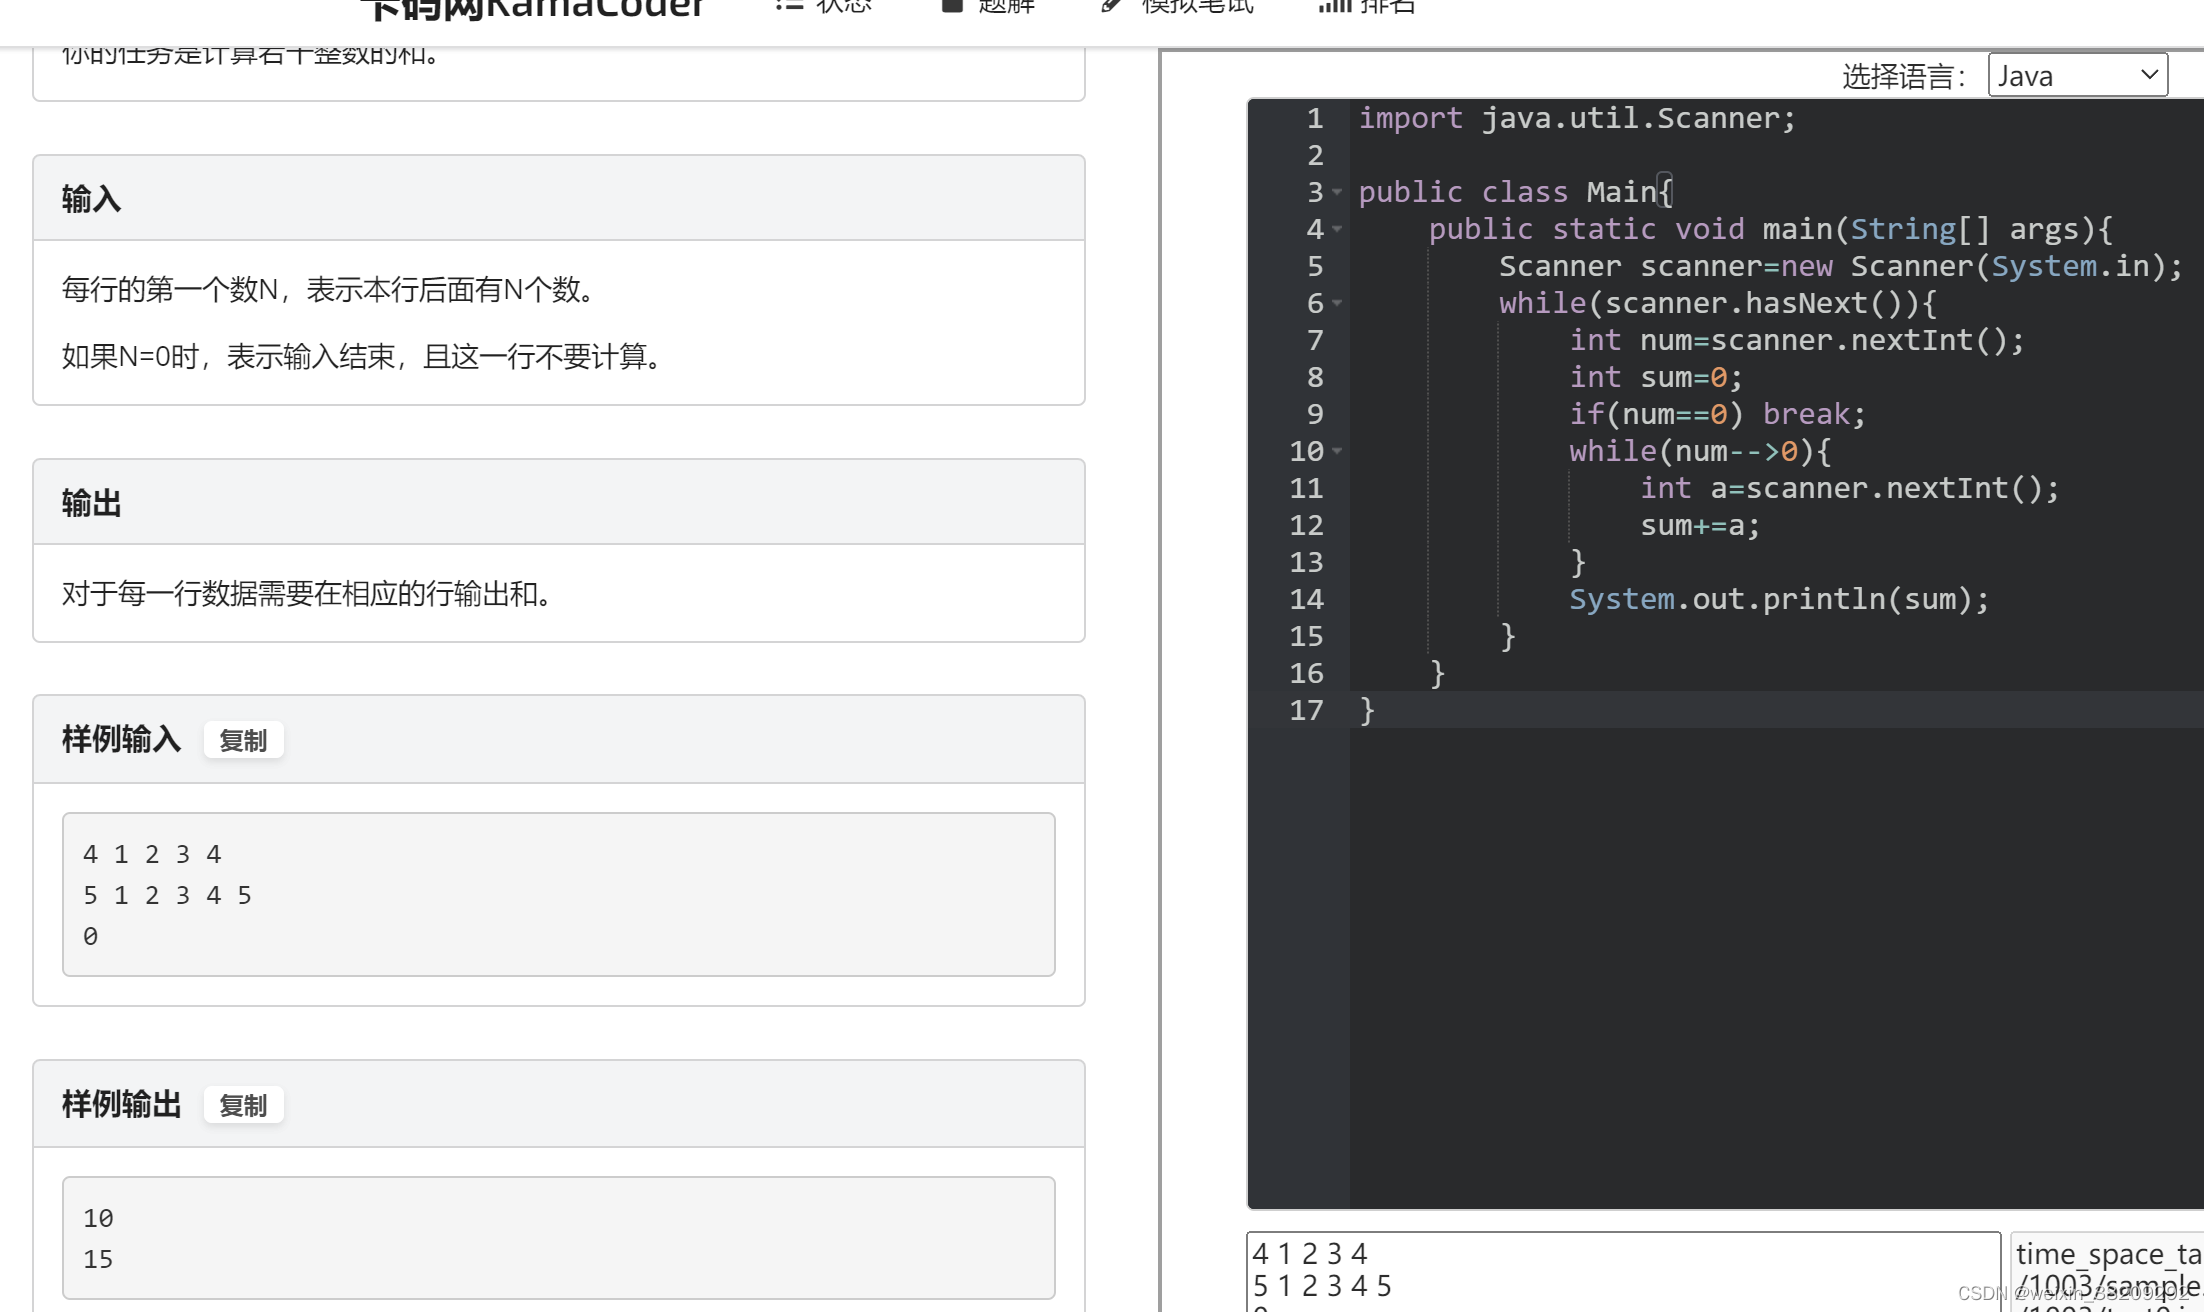Screen dimensions: 2204x1312
Task: Click the 'if(num==0) break;' code line
Action: coord(1717,414)
